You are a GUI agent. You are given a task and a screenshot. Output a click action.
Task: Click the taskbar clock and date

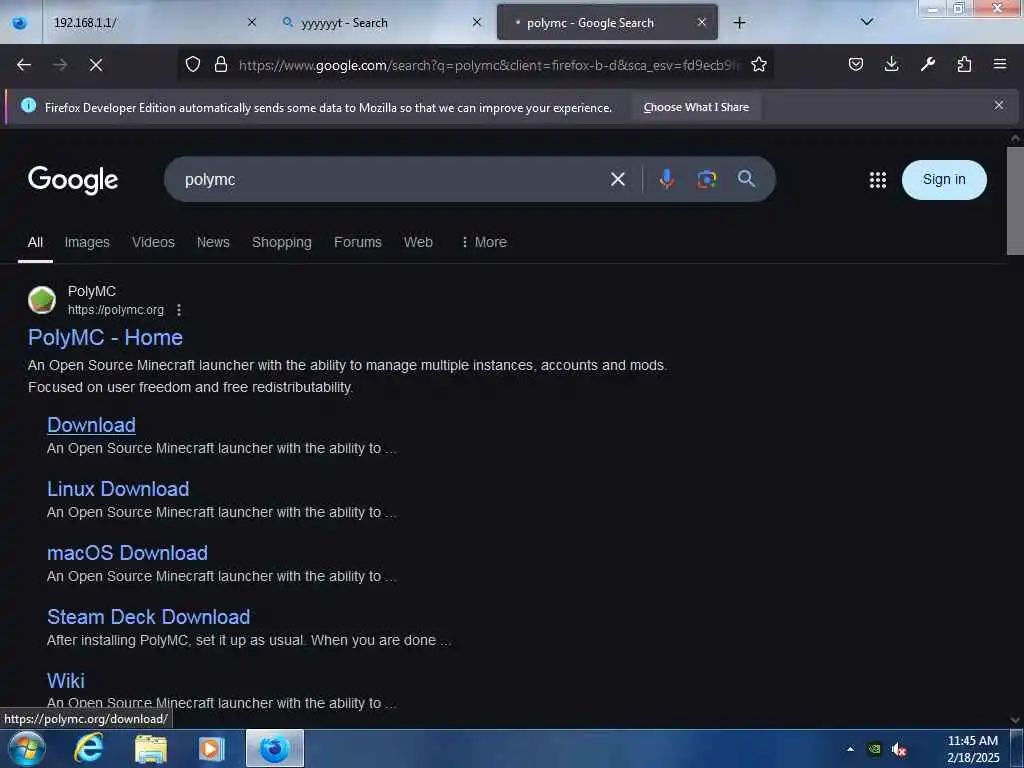(x=973, y=749)
